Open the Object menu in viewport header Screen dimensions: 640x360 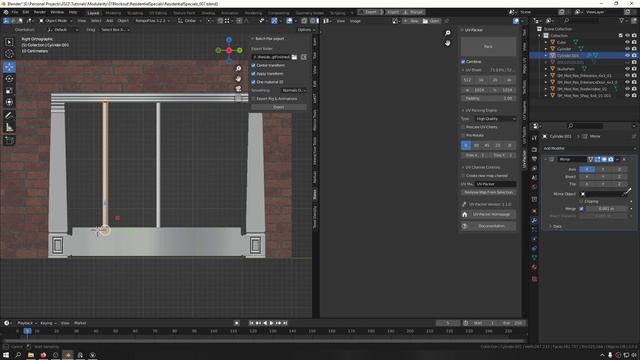(123, 20)
